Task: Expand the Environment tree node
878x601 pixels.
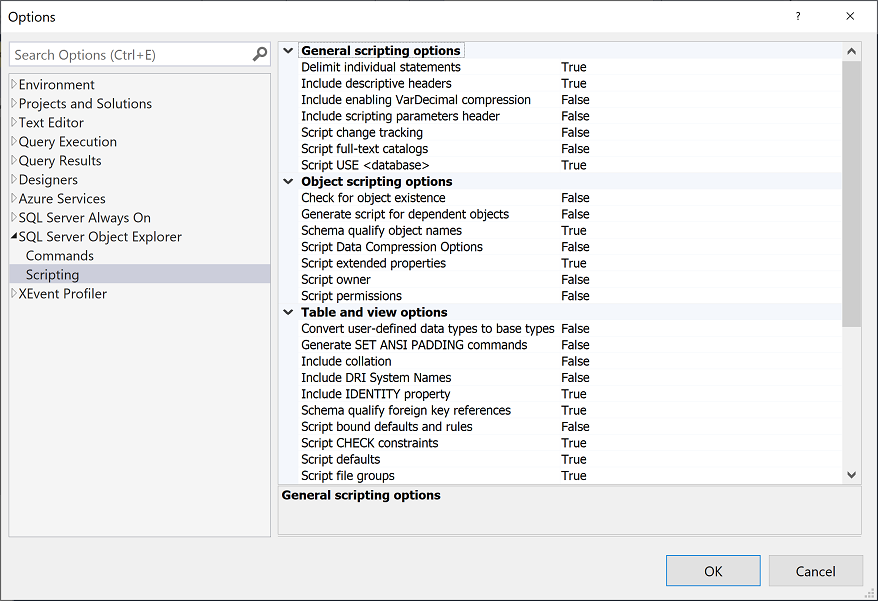Action: point(14,84)
